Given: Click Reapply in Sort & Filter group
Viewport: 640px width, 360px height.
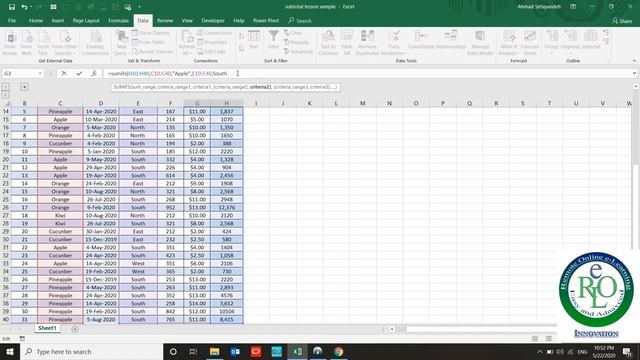Looking at the screenshot, I should click(296, 42).
